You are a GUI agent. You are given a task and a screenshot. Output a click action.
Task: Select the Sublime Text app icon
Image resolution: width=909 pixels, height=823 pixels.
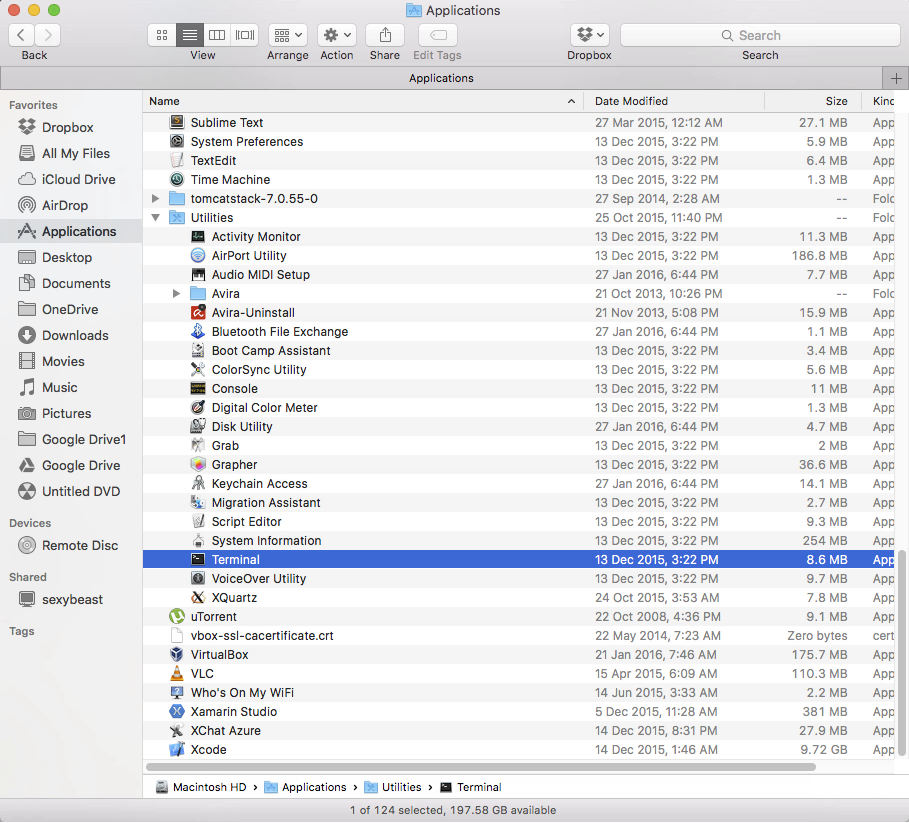(x=177, y=122)
